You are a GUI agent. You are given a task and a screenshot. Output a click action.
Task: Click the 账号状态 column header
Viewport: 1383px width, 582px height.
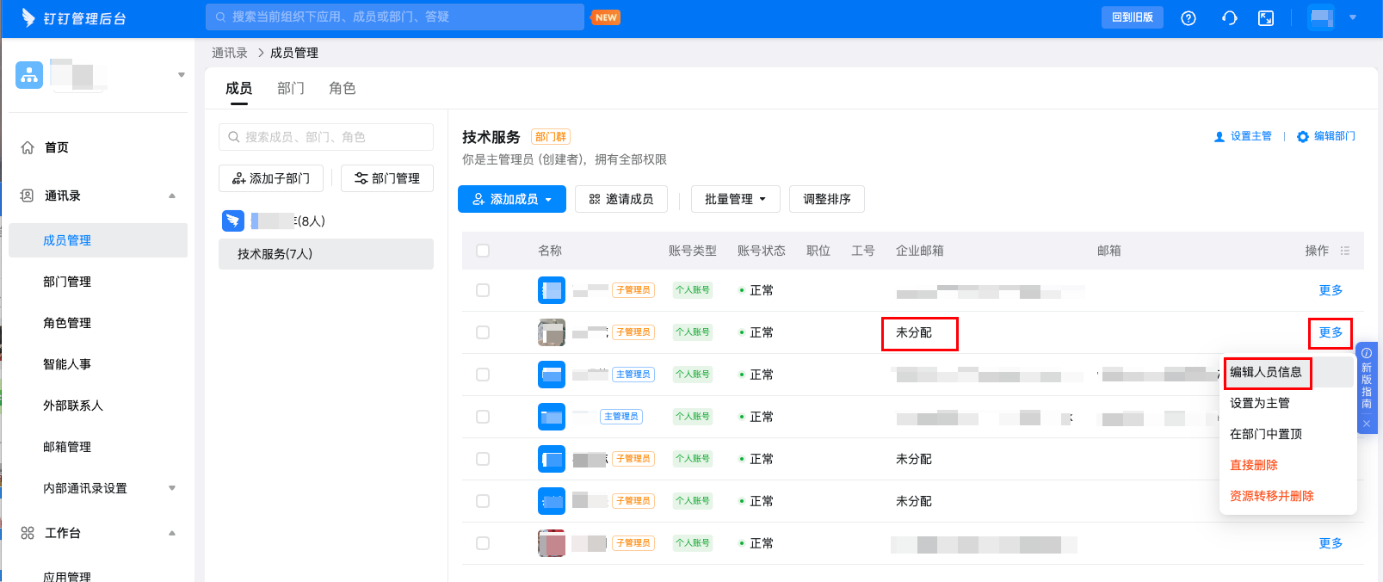coord(762,251)
